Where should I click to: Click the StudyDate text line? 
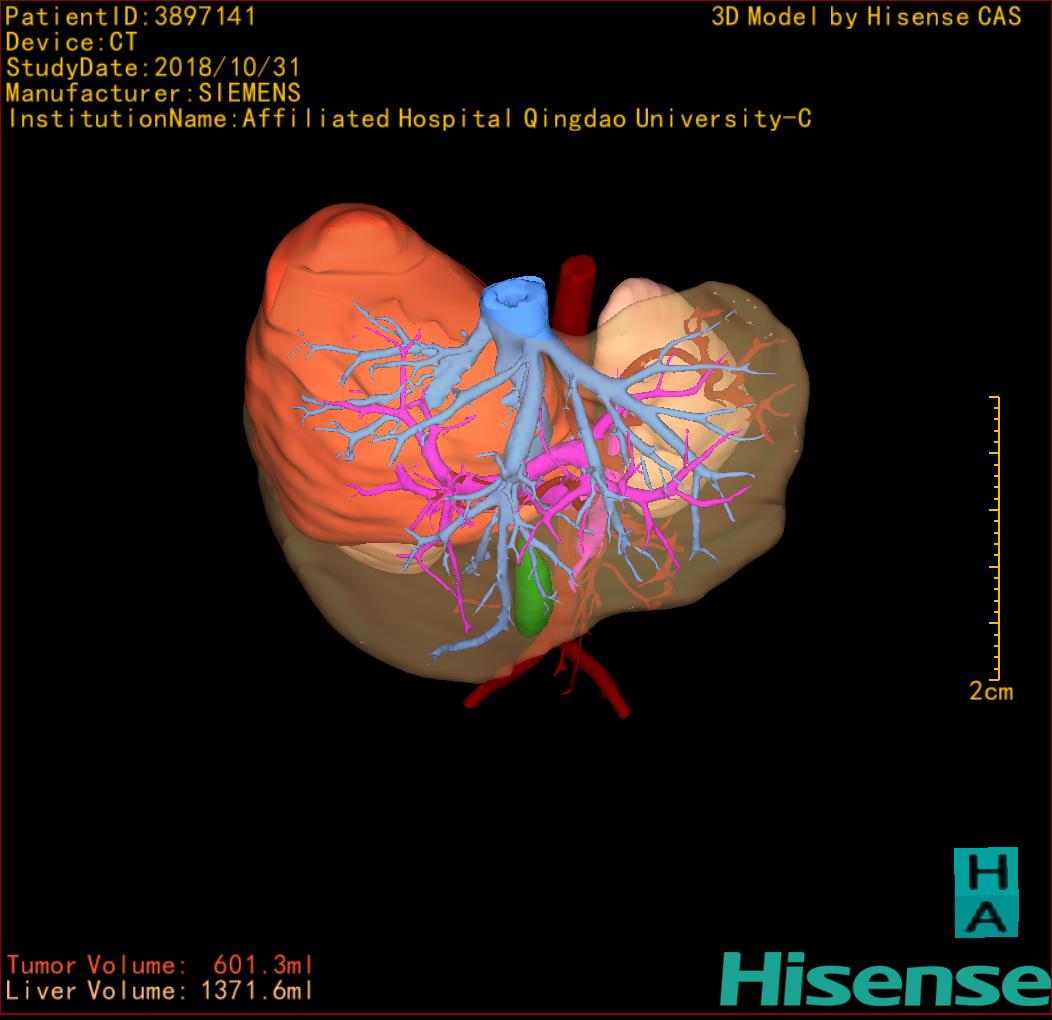click(x=153, y=68)
